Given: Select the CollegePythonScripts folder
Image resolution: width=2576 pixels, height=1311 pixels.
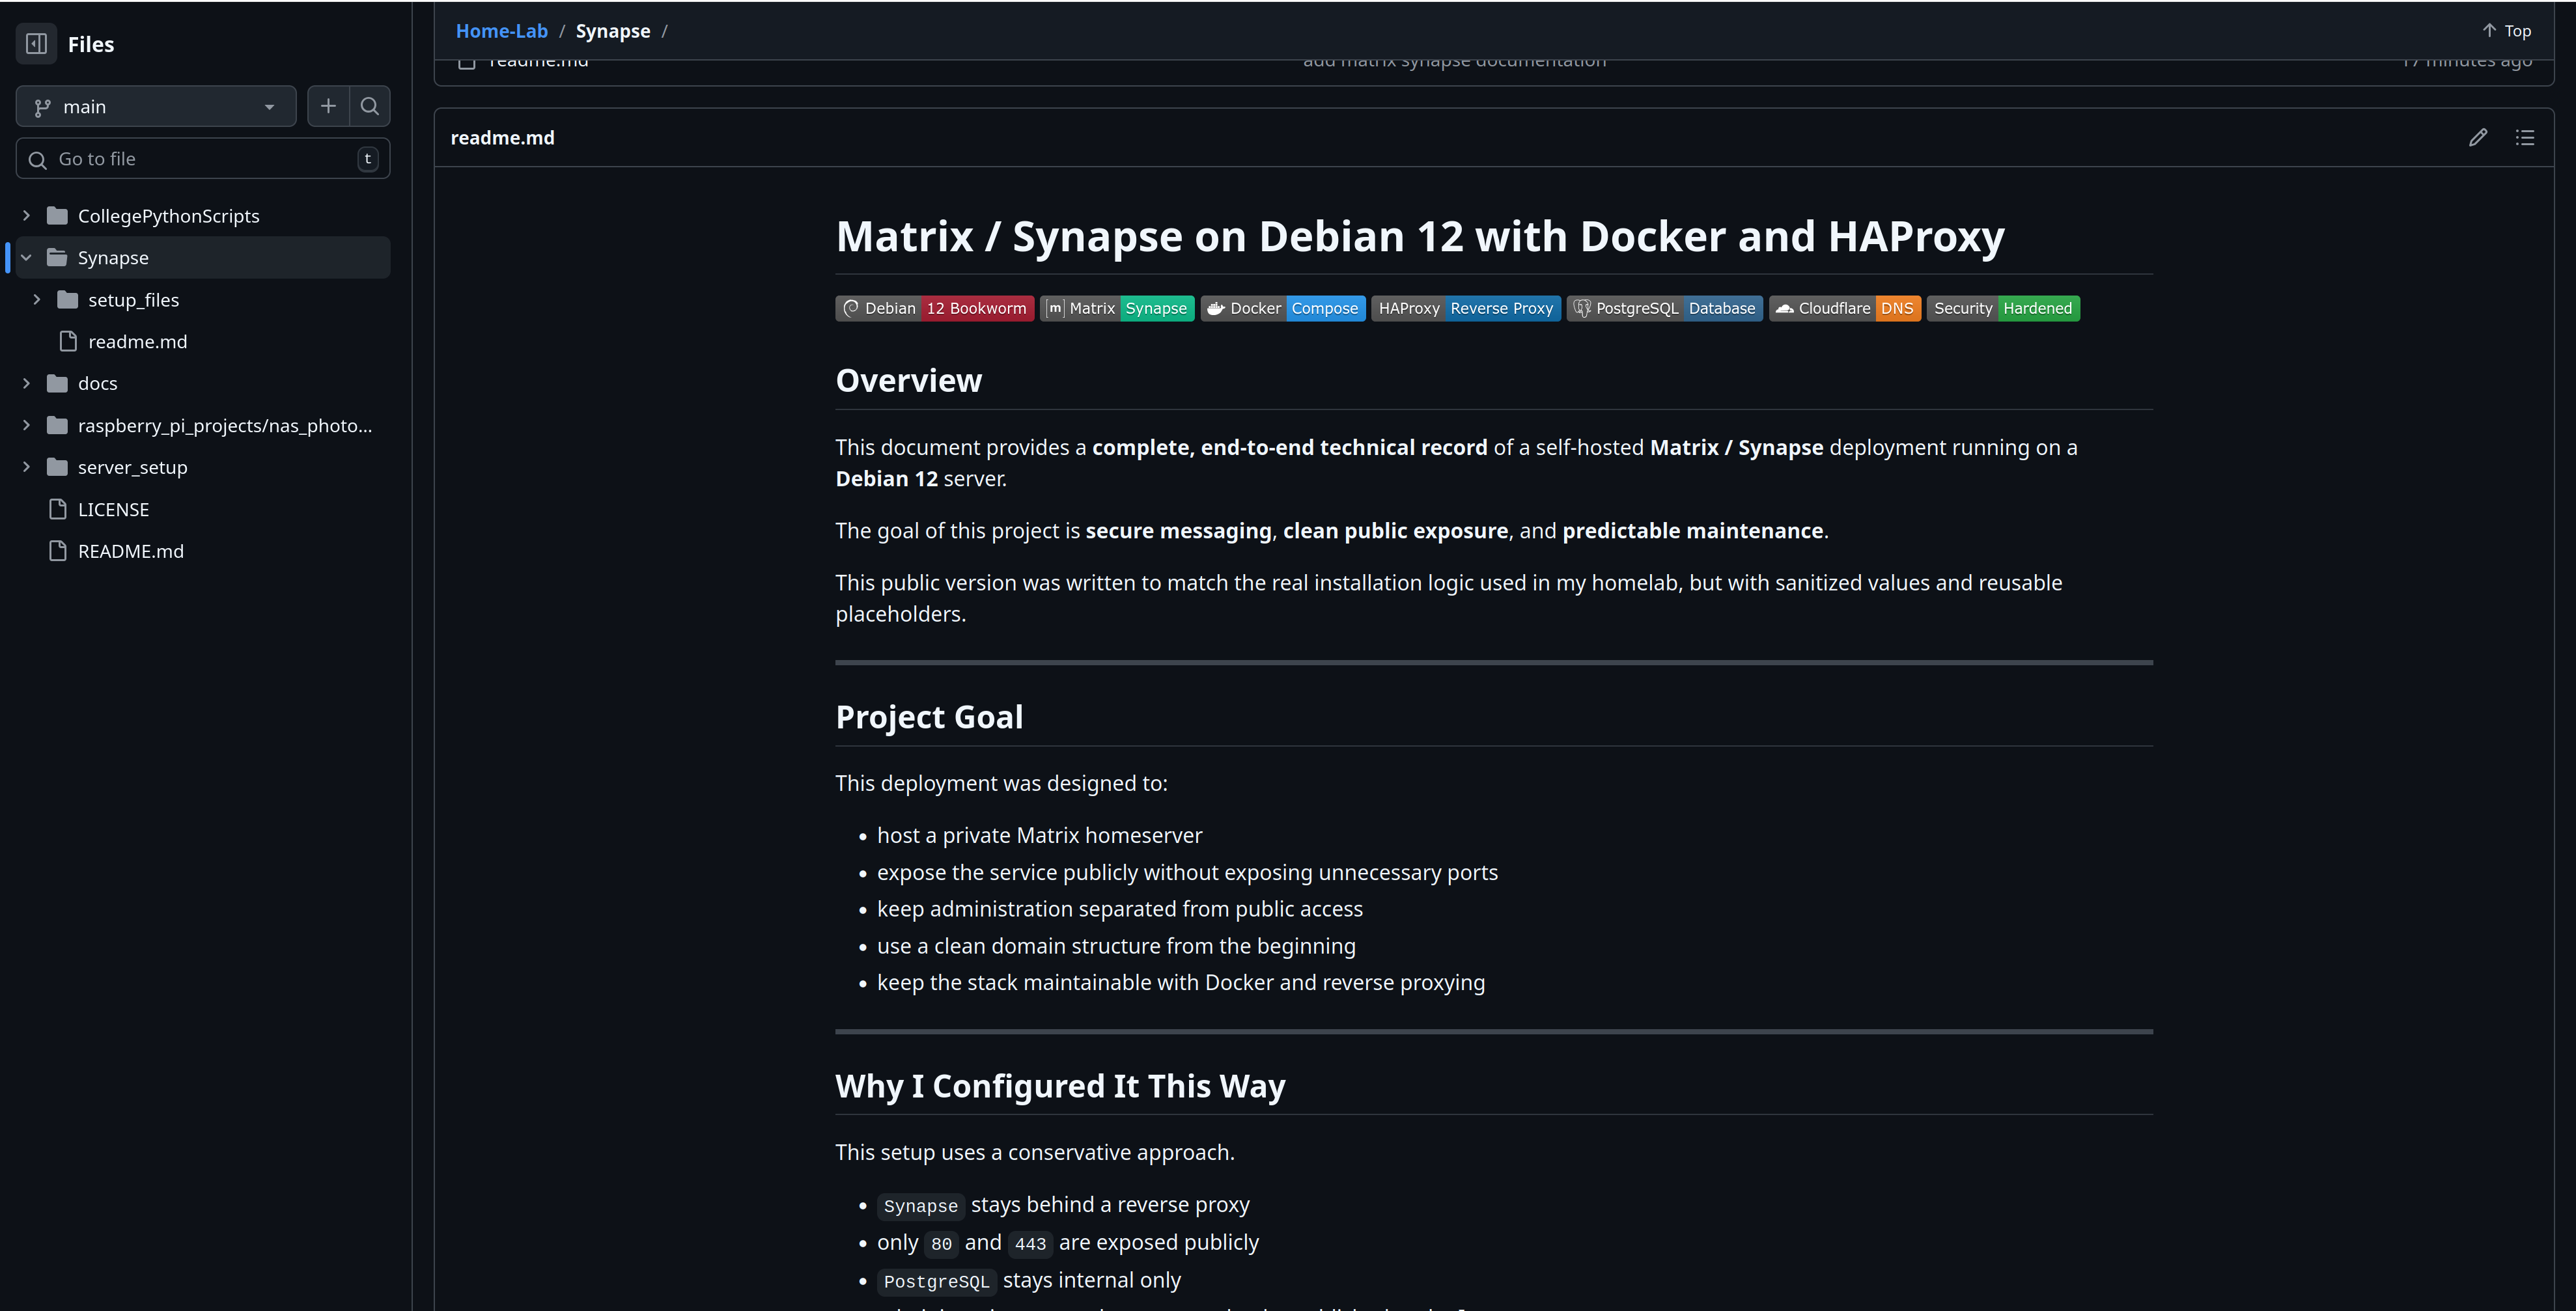Looking at the screenshot, I should [168, 216].
